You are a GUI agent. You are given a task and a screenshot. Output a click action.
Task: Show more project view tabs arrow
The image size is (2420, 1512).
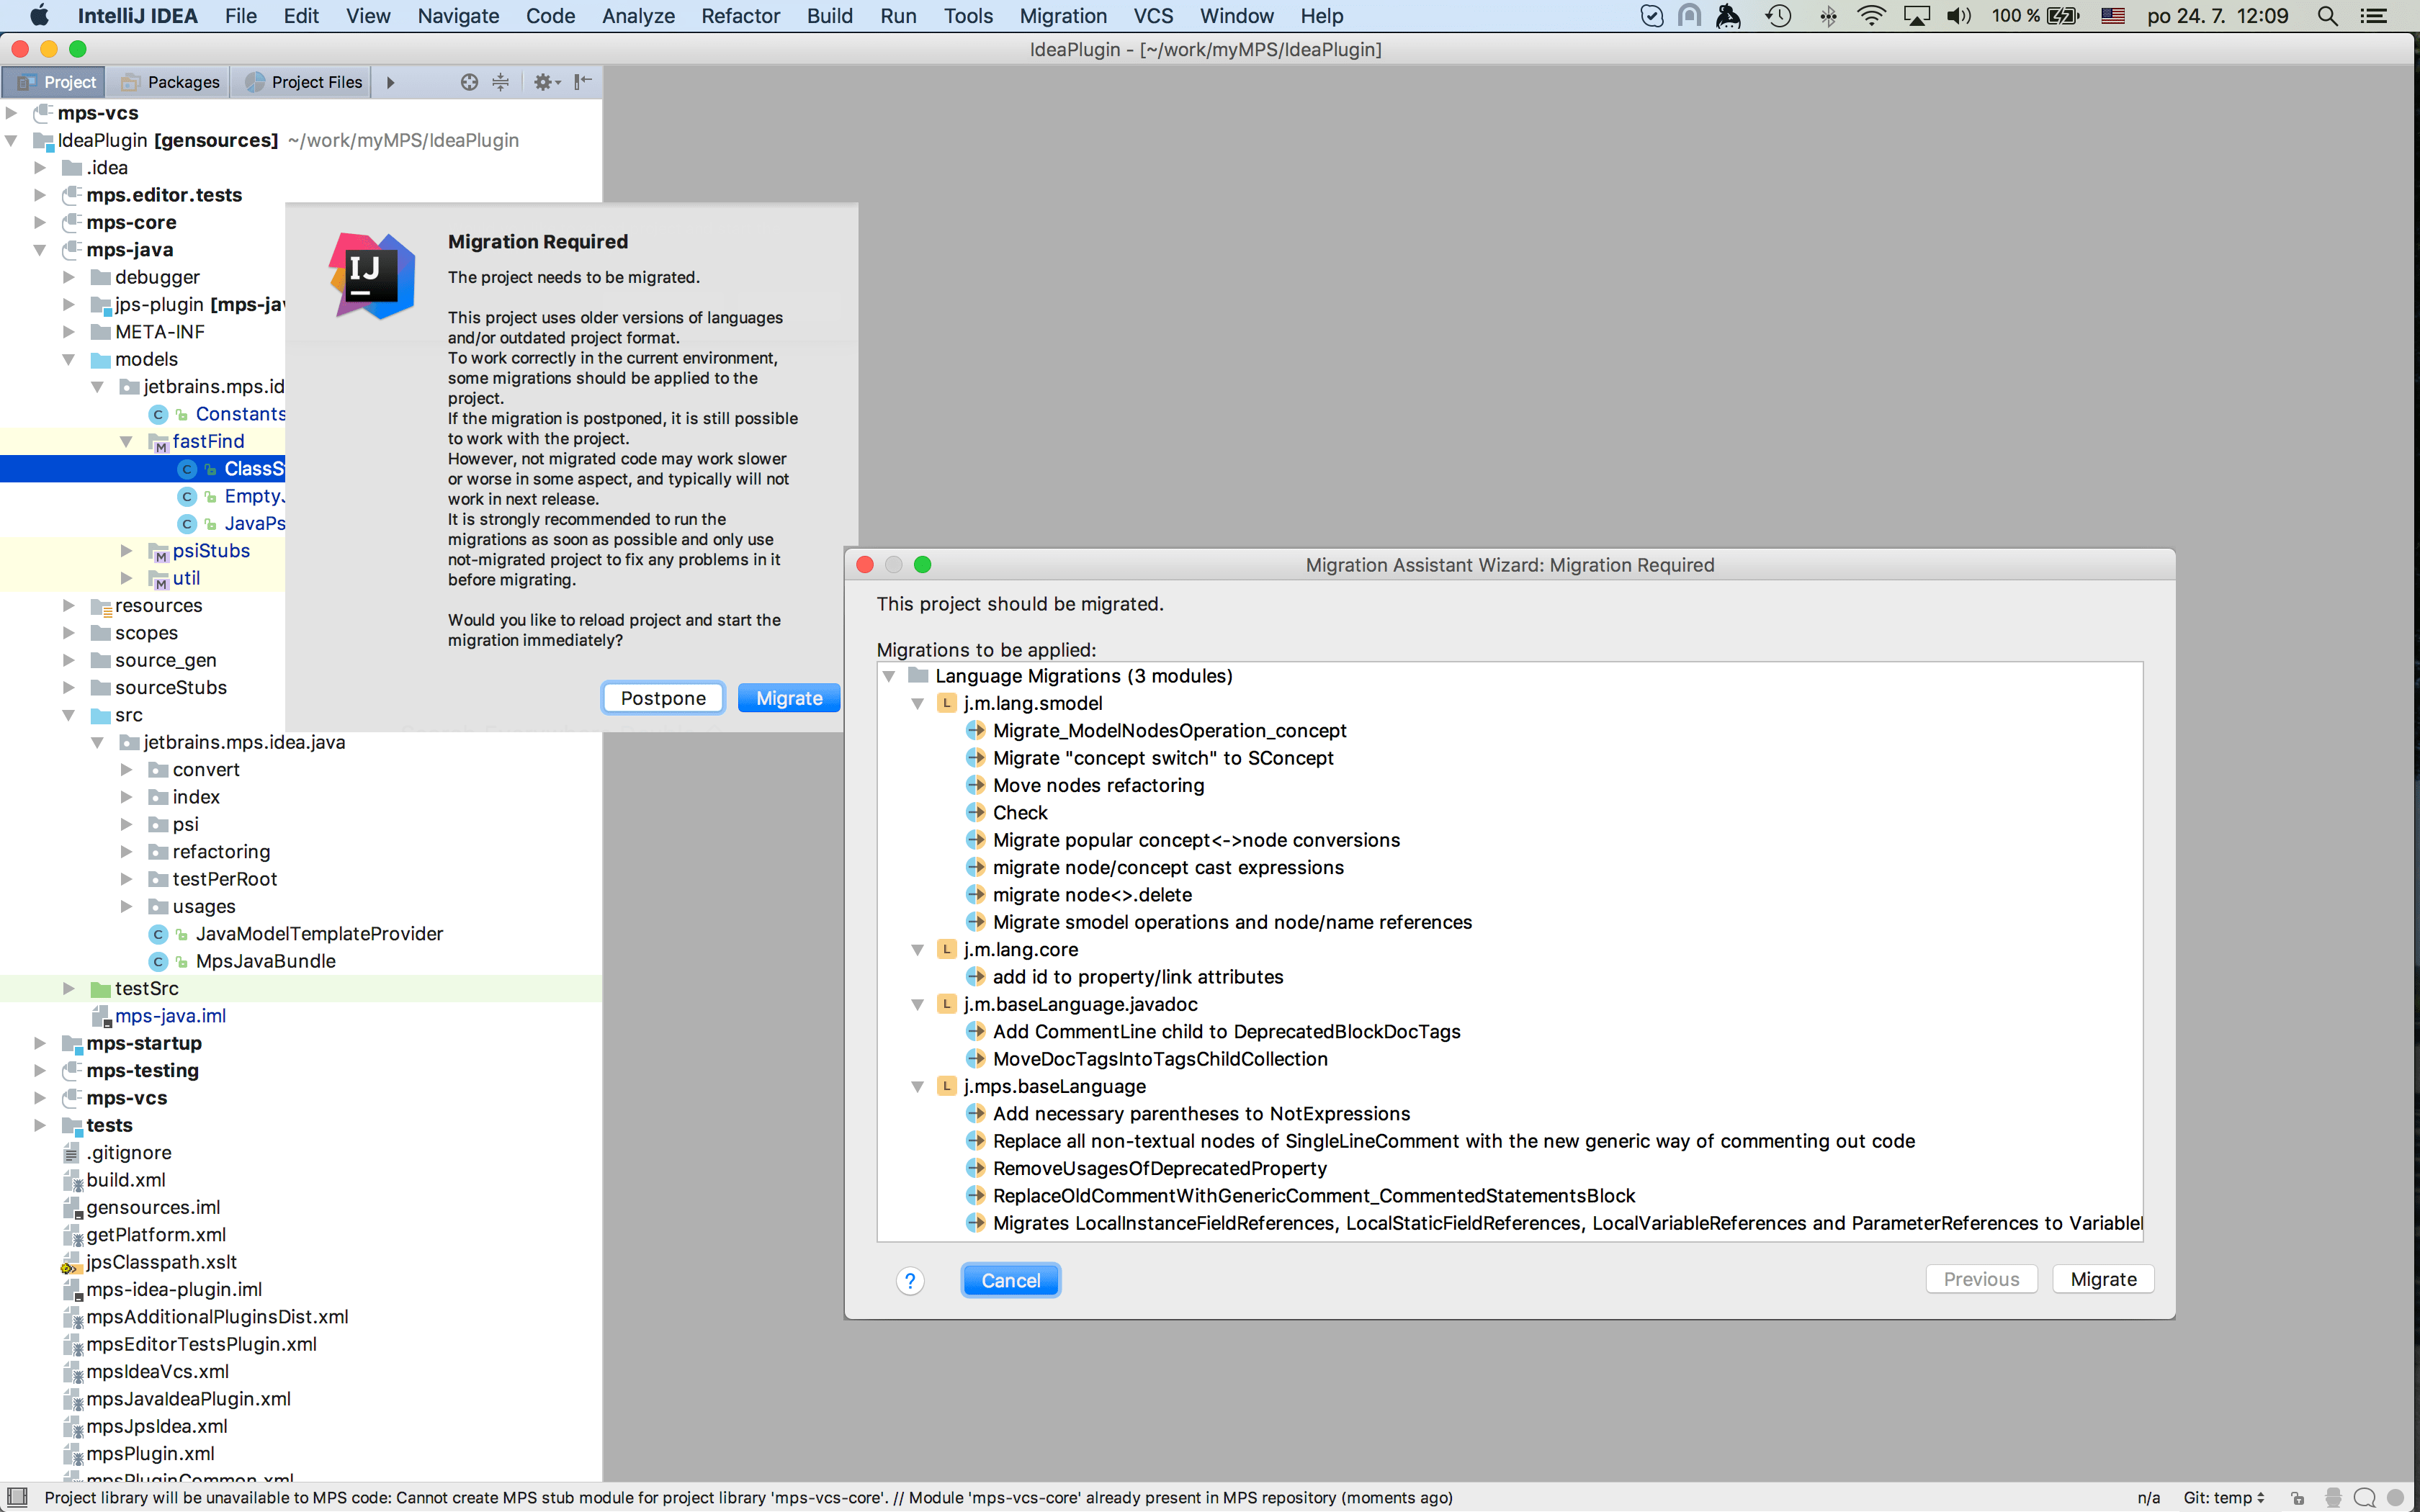391,82
